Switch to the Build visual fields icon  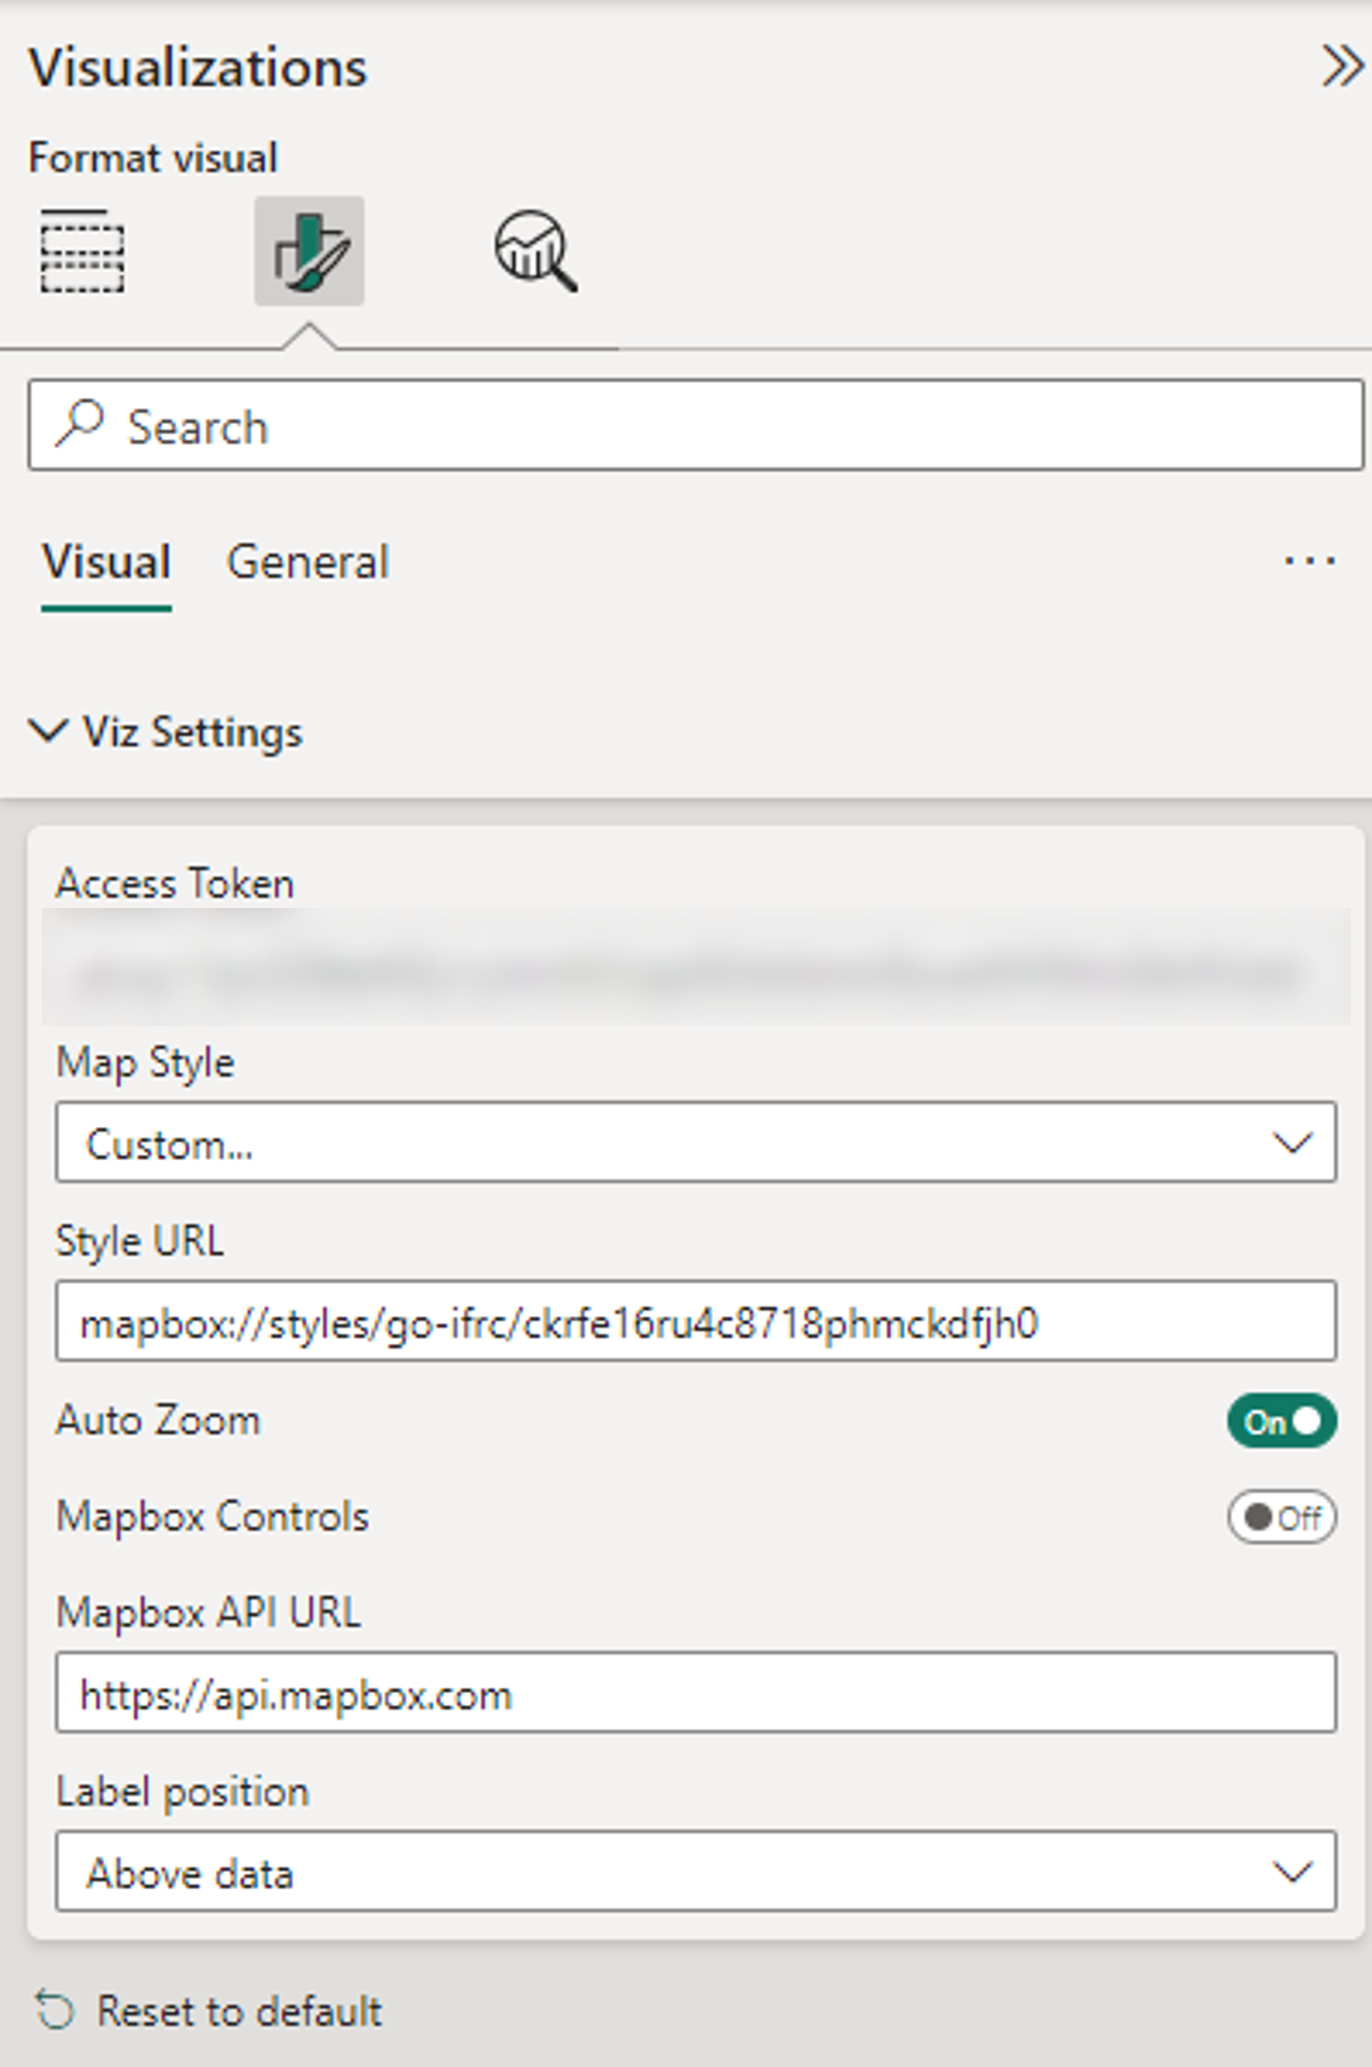pos(82,251)
